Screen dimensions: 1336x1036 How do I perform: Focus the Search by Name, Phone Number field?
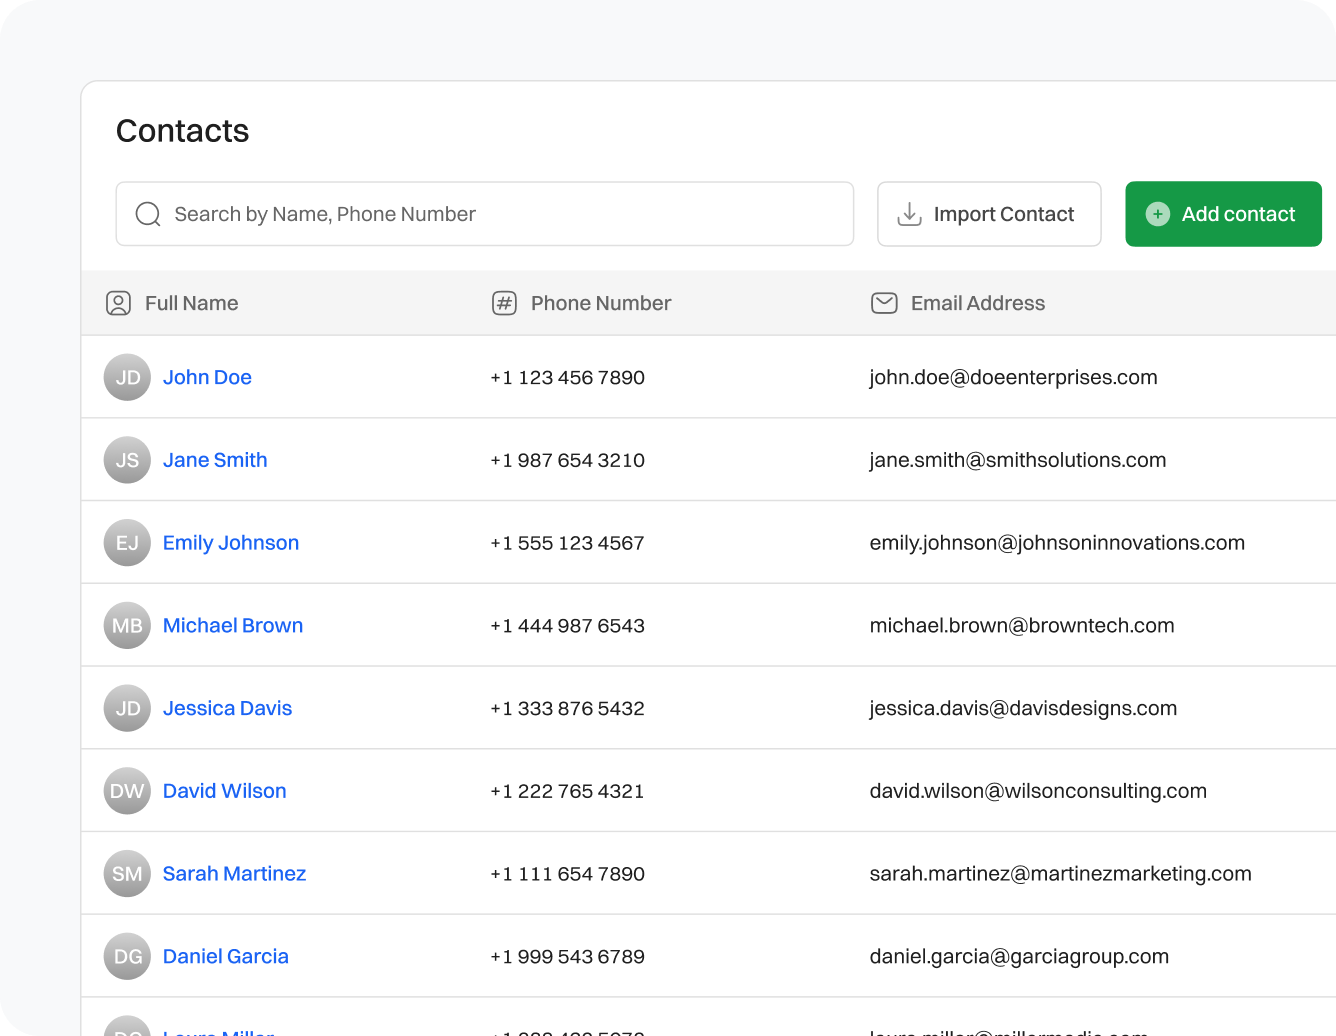pos(500,214)
